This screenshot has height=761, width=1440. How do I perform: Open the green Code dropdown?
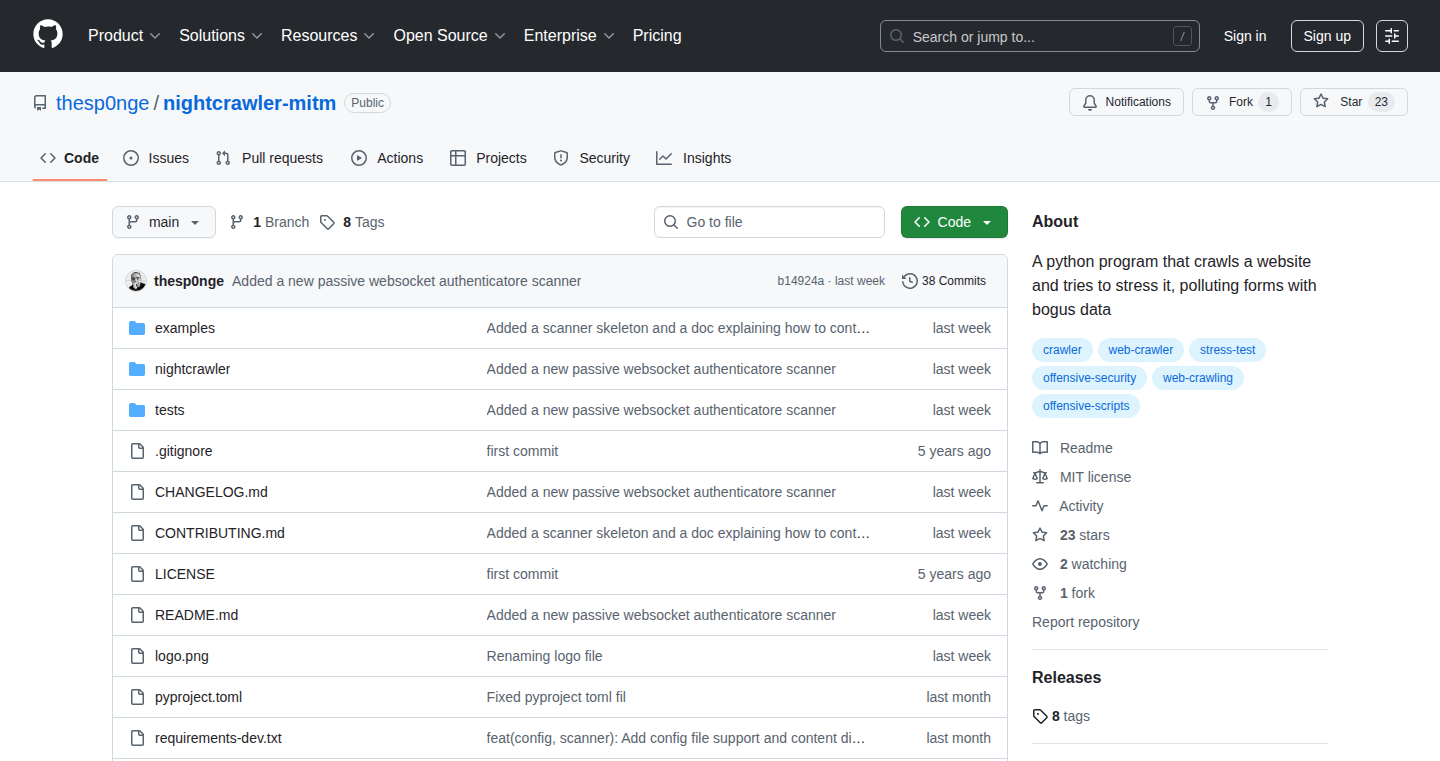pyautogui.click(x=954, y=222)
